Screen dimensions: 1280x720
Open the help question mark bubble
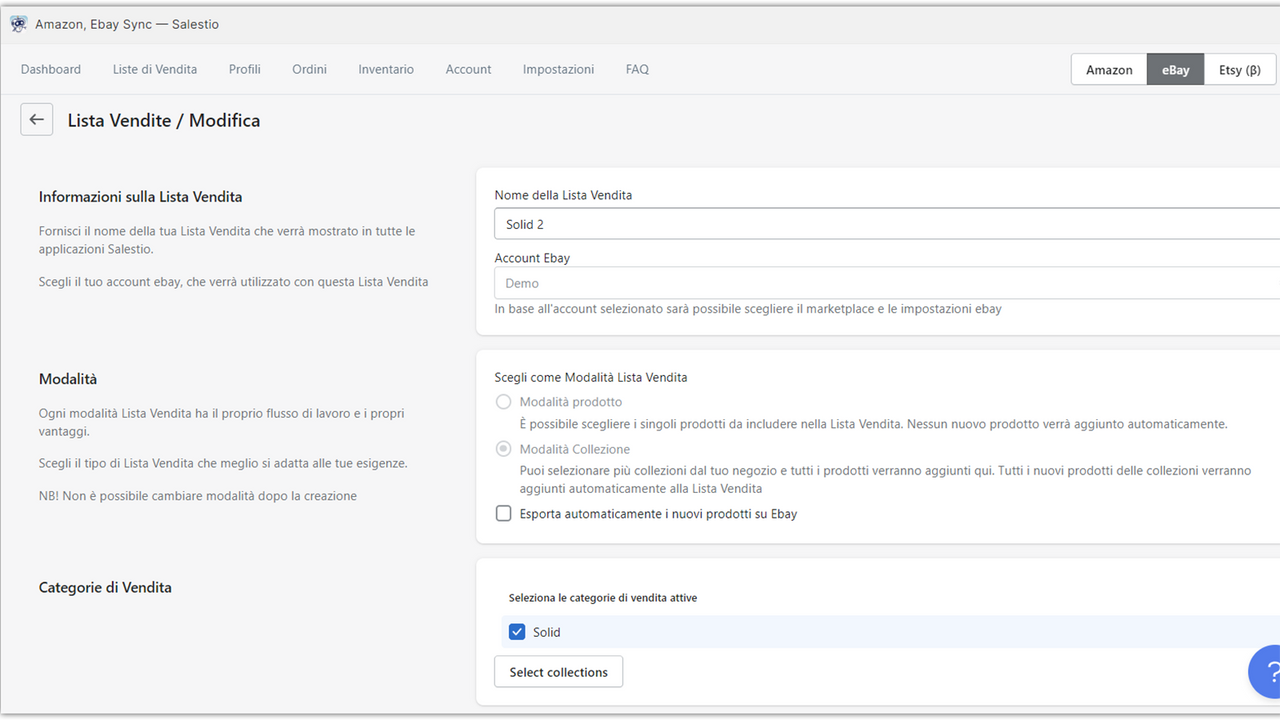(1266, 672)
